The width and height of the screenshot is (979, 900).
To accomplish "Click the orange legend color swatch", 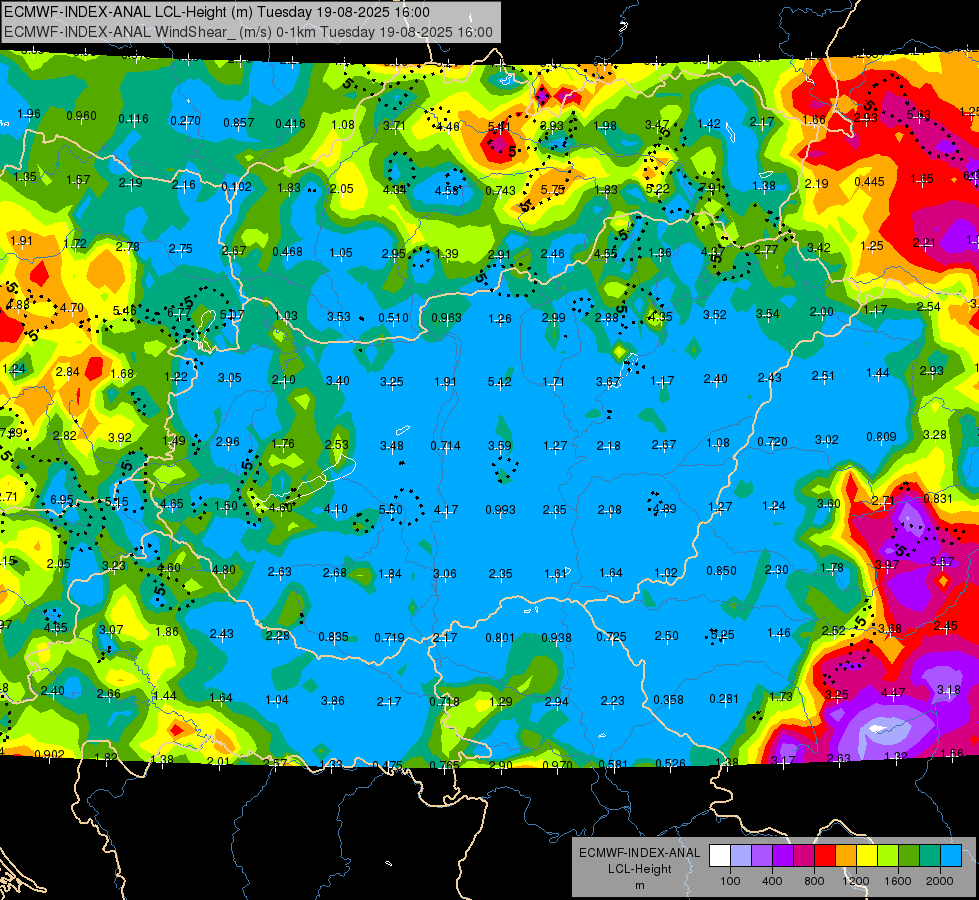I will click(x=845, y=856).
